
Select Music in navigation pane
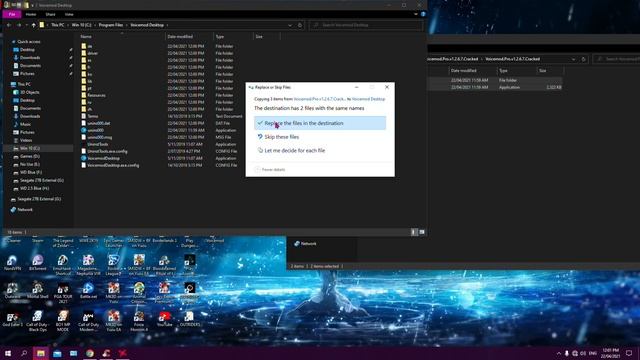(25, 124)
